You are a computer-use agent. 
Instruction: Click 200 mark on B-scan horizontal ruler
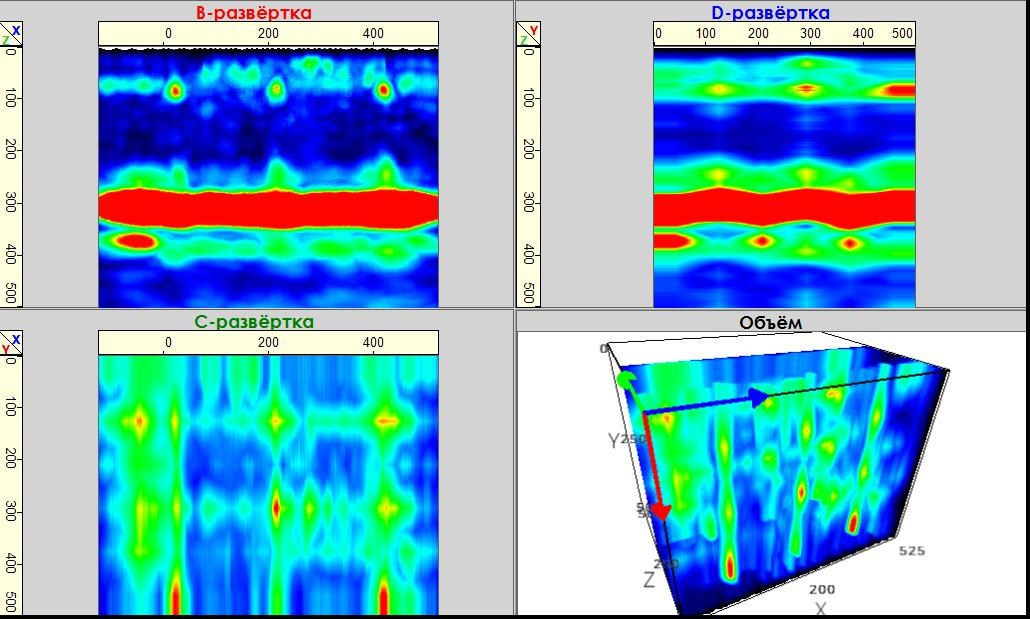(x=269, y=34)
